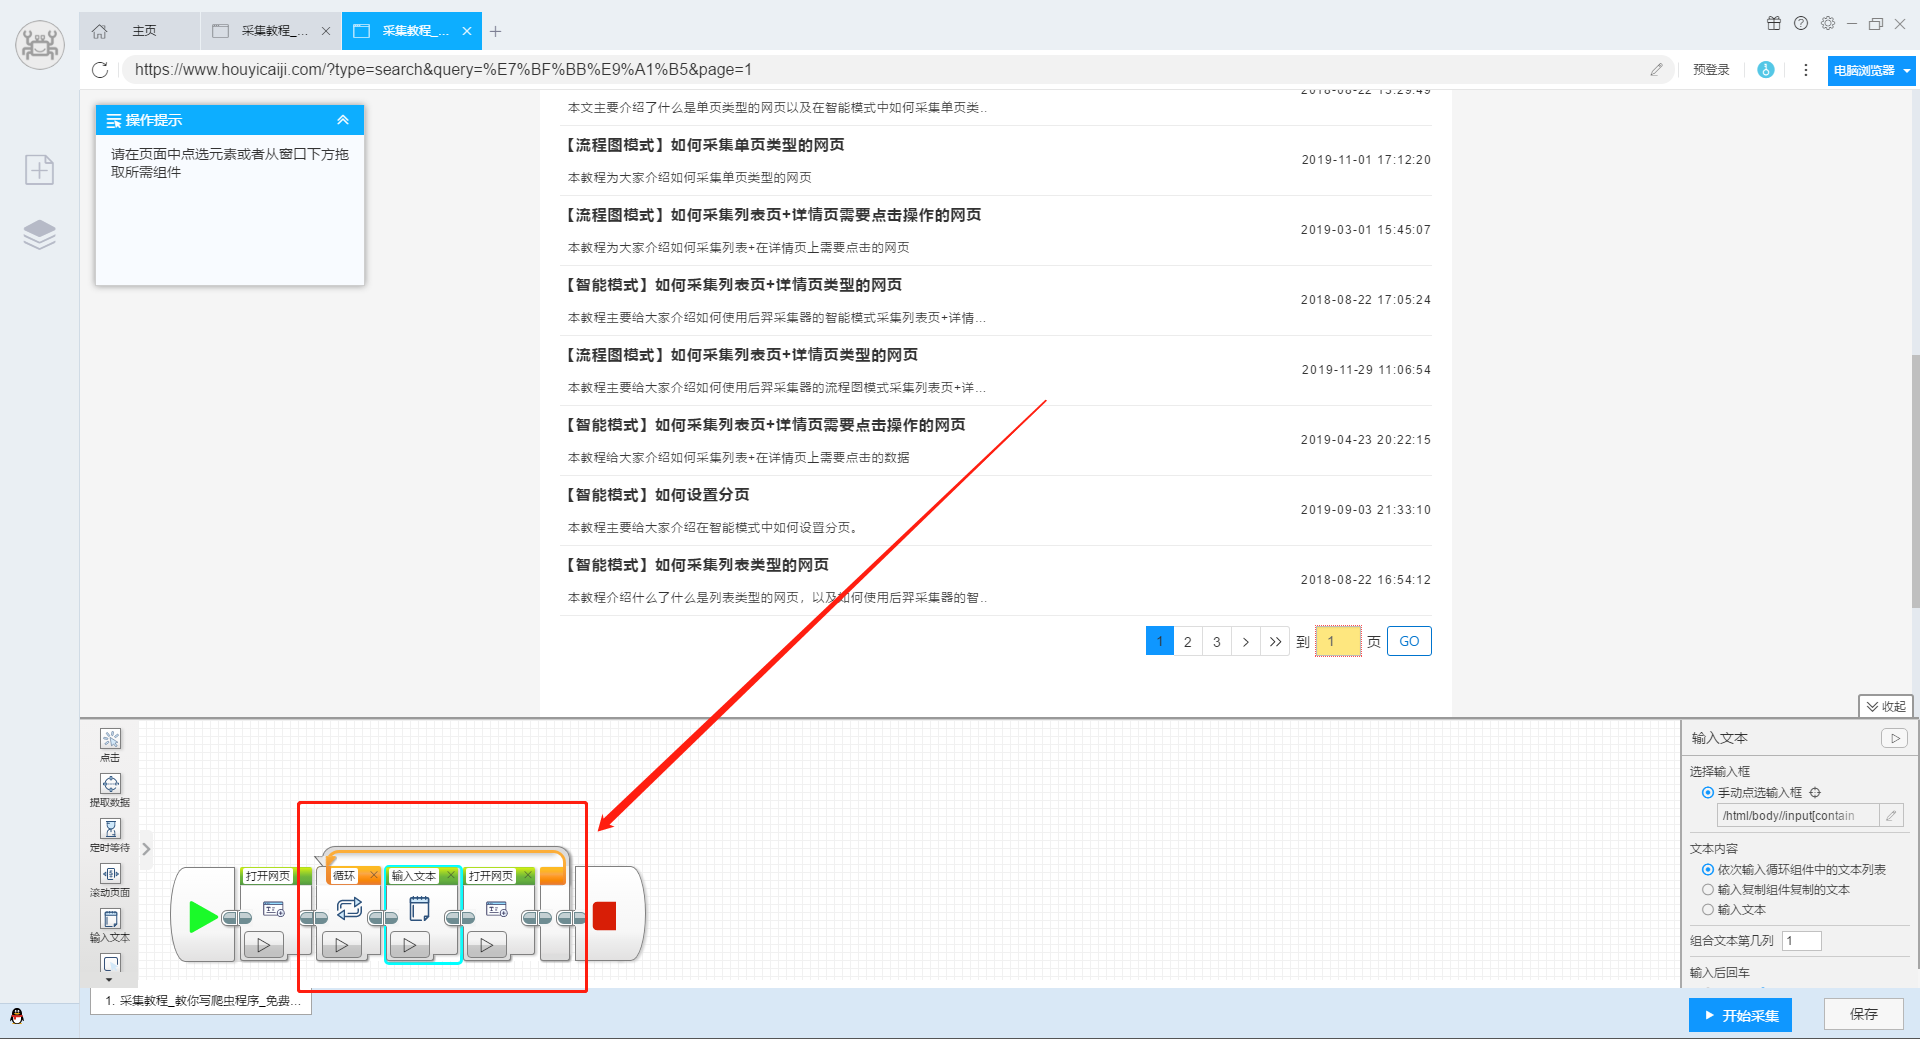This screenshot has width=1920, height=1039.
Task: Go to next page with the > arrow
Action: 1245,642
